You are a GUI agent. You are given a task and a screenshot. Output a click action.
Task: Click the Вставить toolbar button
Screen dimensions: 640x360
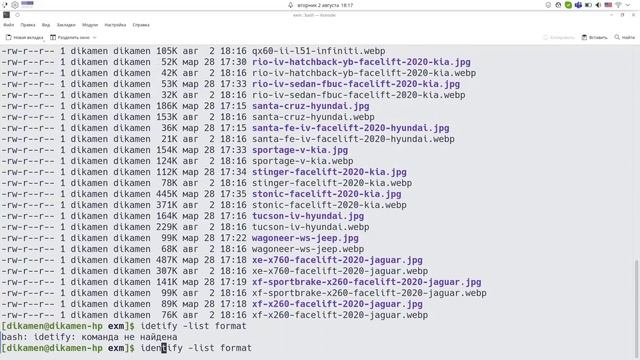tap(594, 38)
